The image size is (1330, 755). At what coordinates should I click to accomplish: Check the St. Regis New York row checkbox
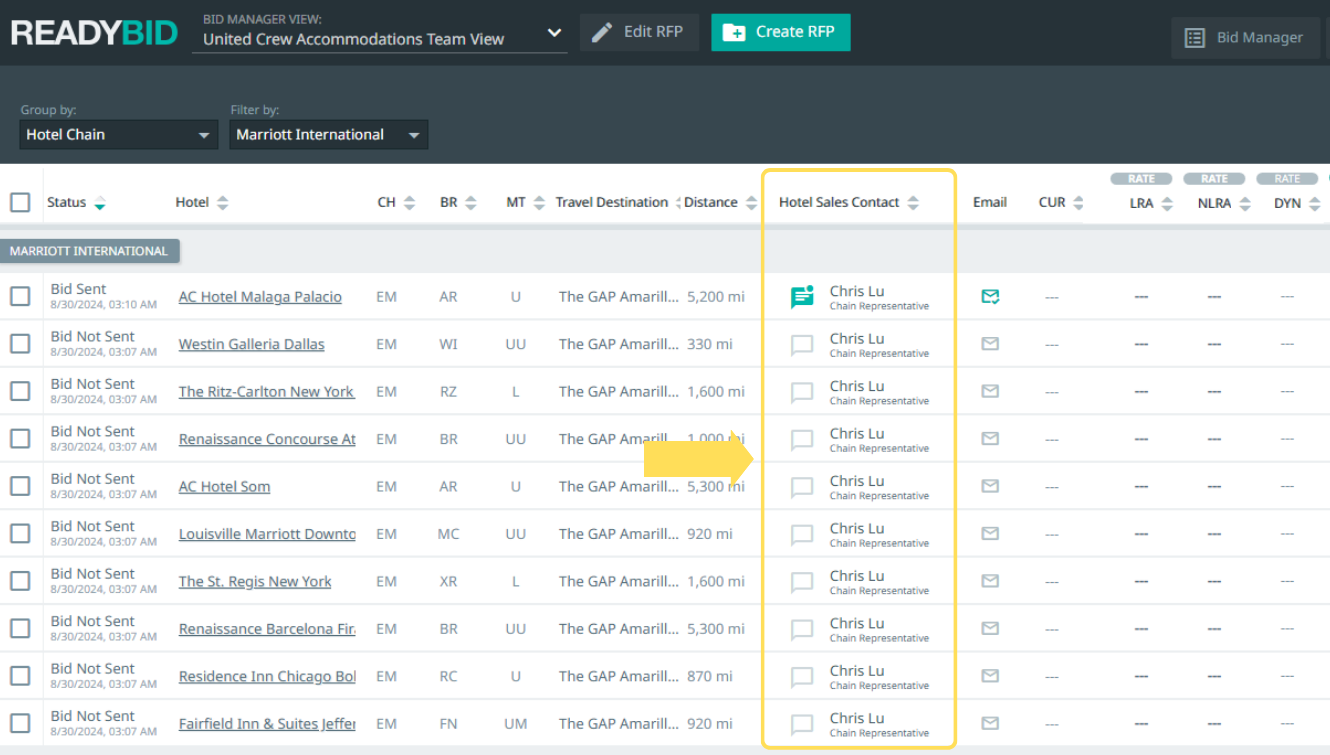click(20, 581)
